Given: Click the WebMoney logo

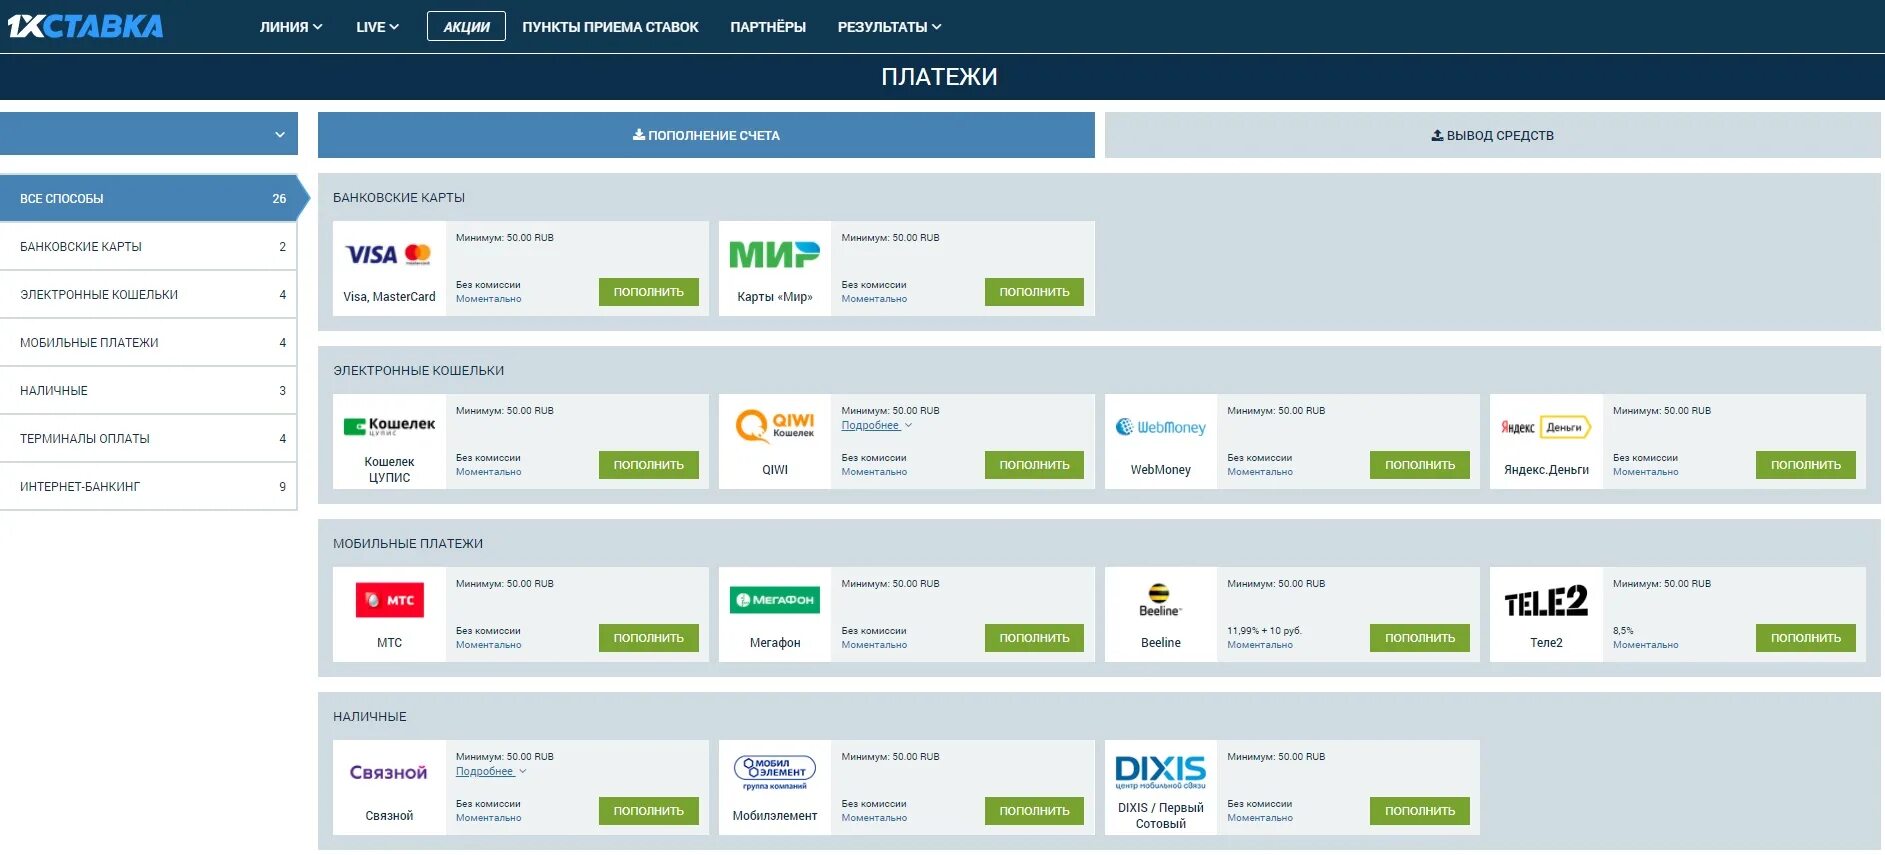Looking at the screenshot, I should [1160, 427].
